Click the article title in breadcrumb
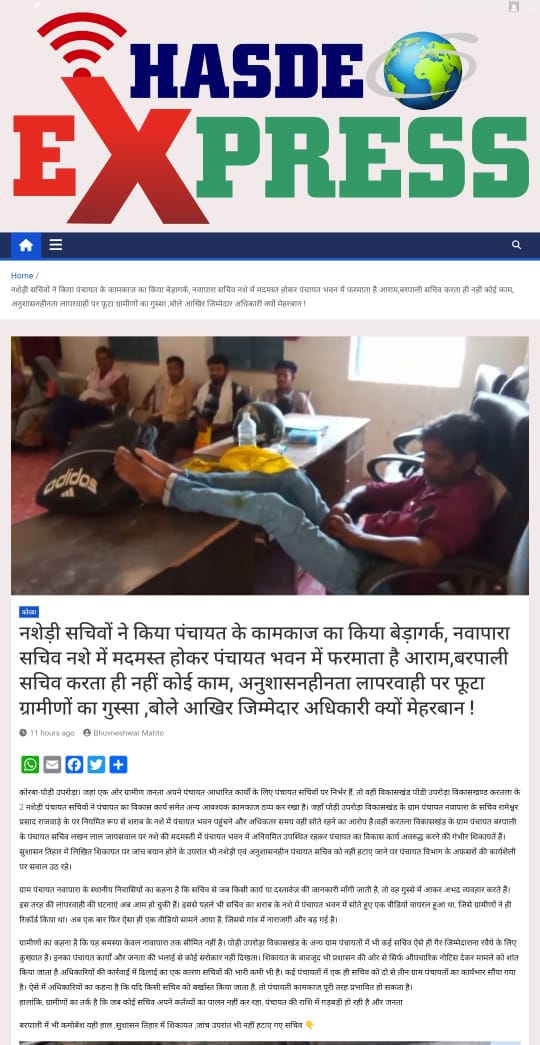This screenshot has height=1045, width=540. pos(263,296)
